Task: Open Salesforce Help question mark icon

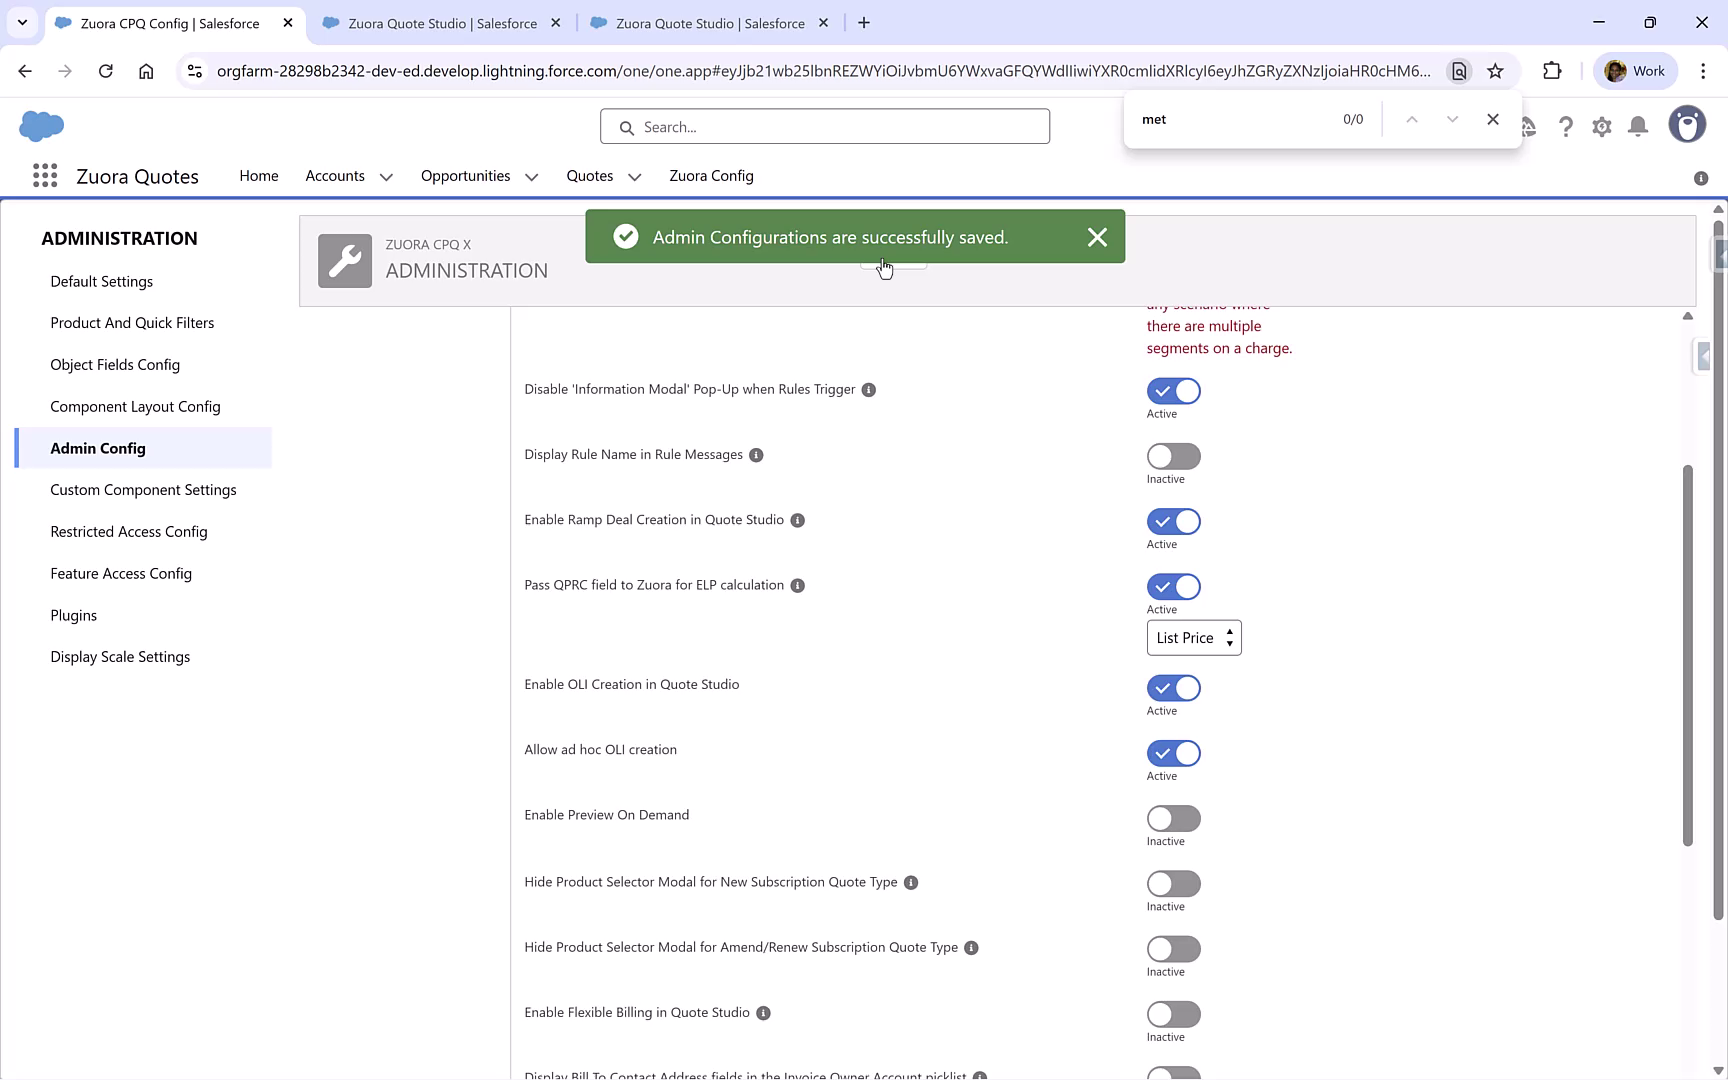Action: (x=1566, y=126)
